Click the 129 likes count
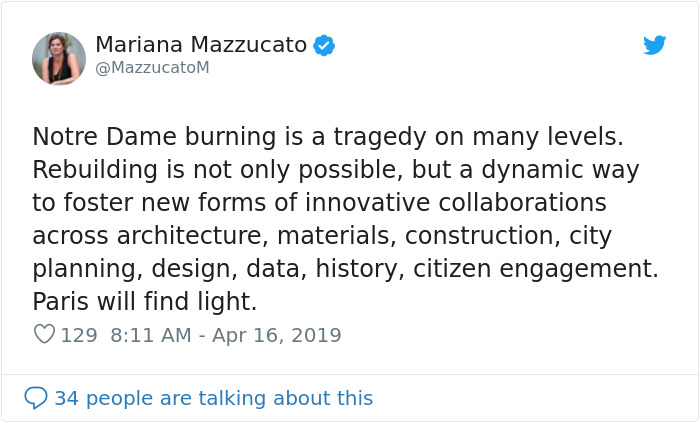This screenshot has width=700, height=423. [79, 335]
